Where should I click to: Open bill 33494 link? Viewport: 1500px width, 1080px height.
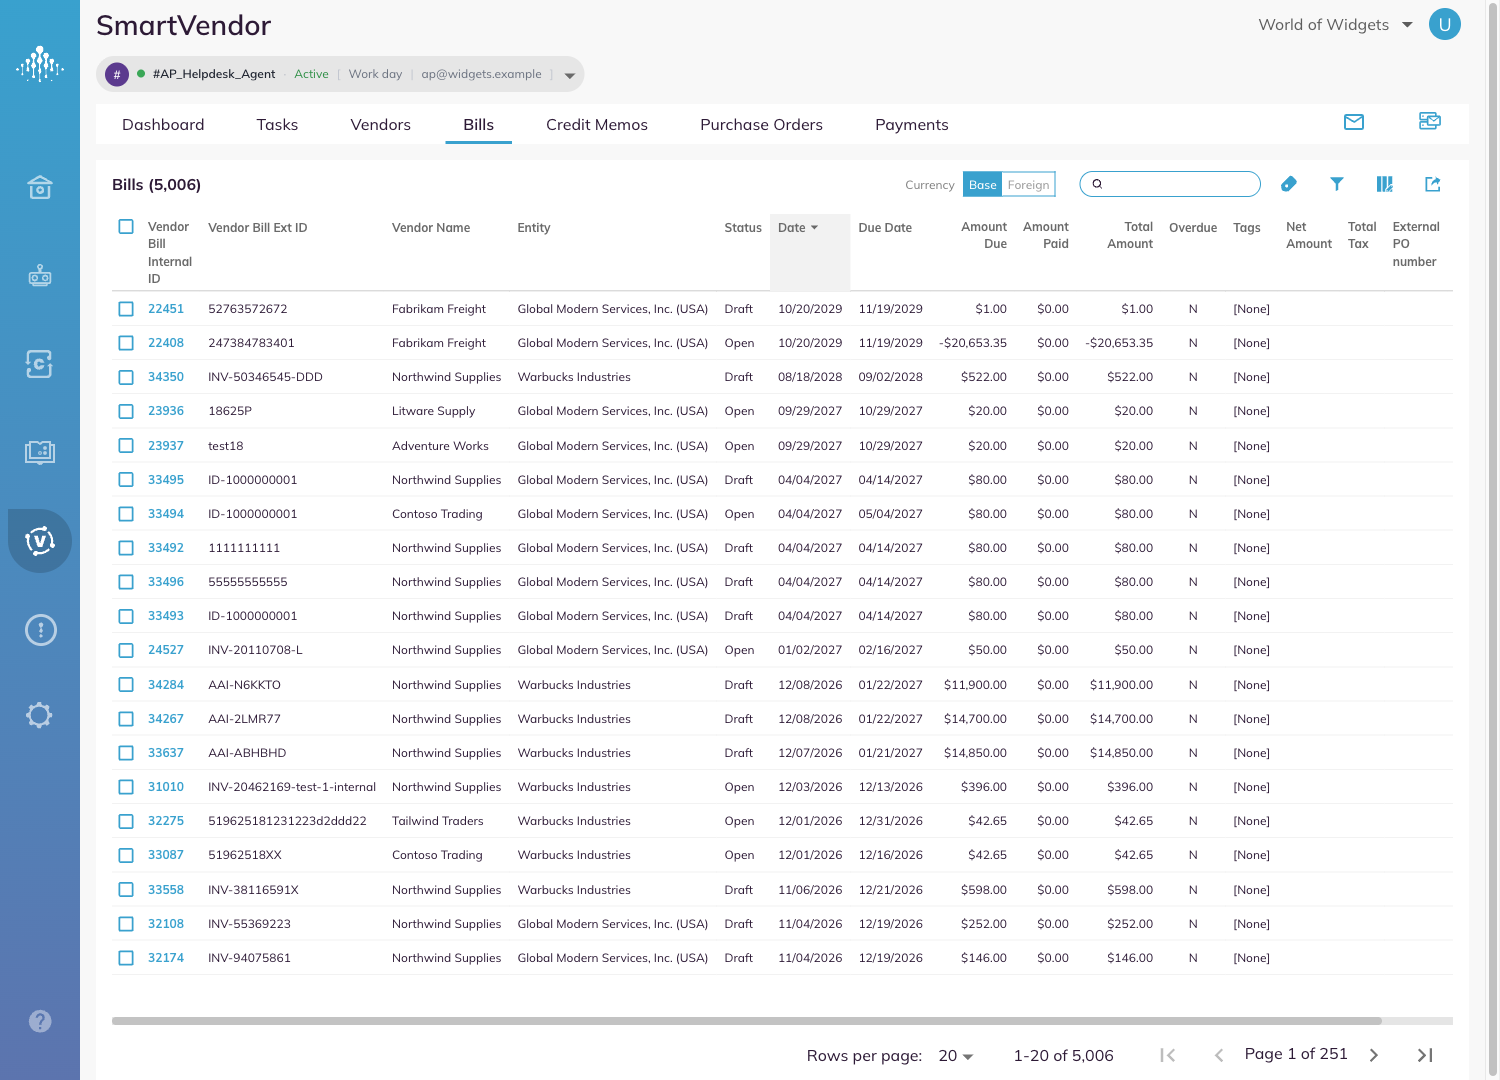166,514
